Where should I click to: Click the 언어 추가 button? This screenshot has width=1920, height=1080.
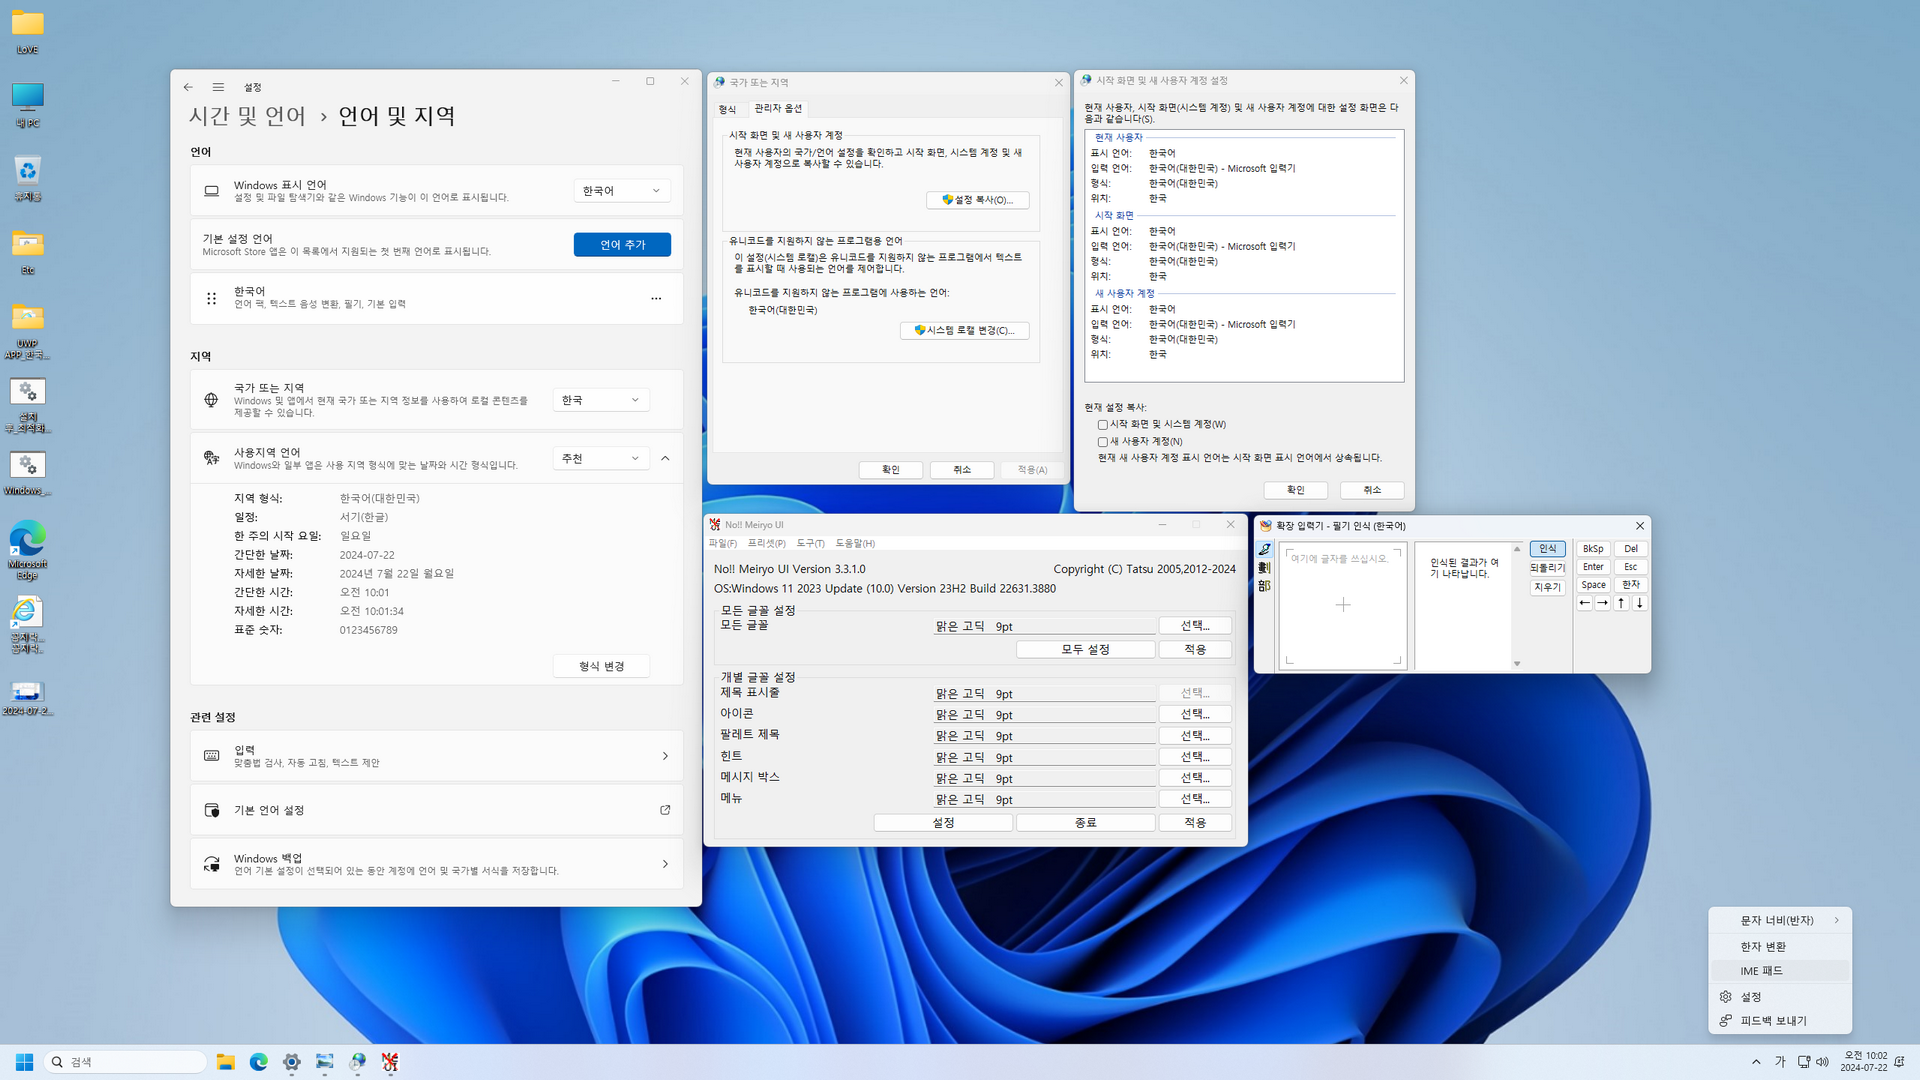coord(622,245)
